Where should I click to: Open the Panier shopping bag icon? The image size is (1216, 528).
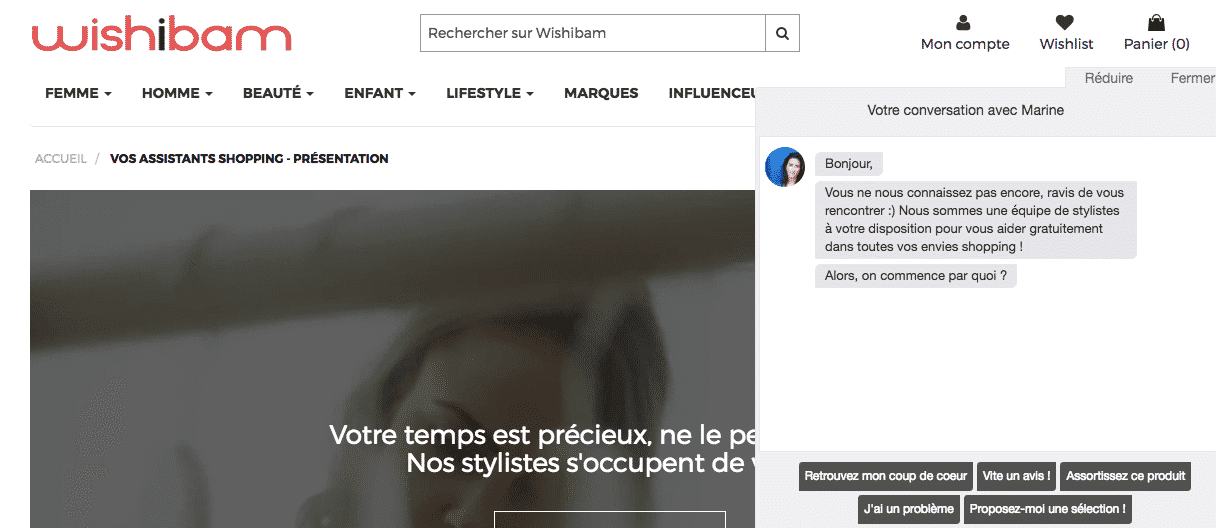tap(1156, 23)
